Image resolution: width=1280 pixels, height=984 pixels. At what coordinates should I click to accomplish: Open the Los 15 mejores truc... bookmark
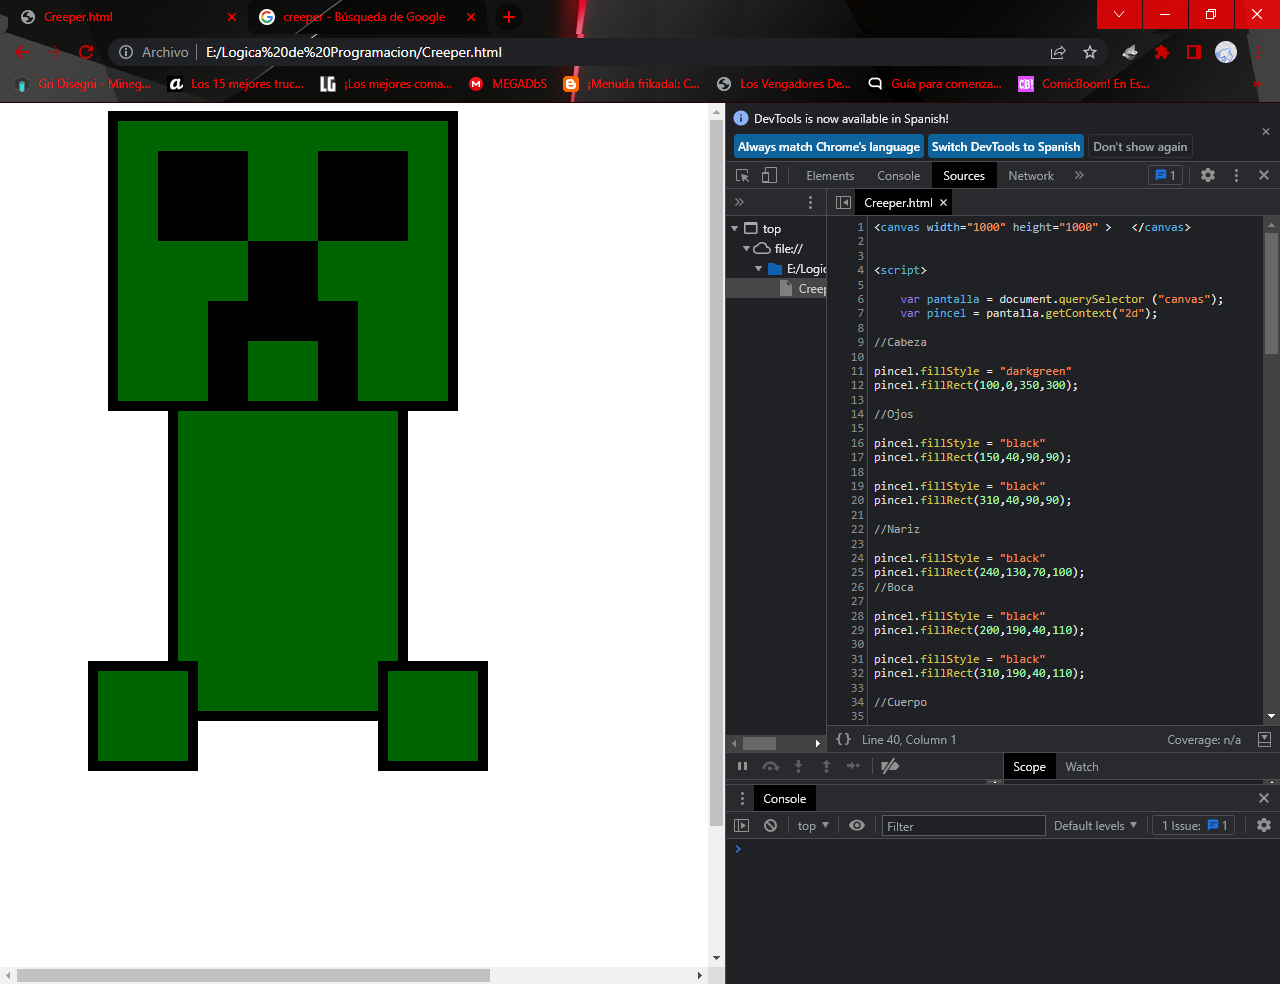[x=236, y=84]
